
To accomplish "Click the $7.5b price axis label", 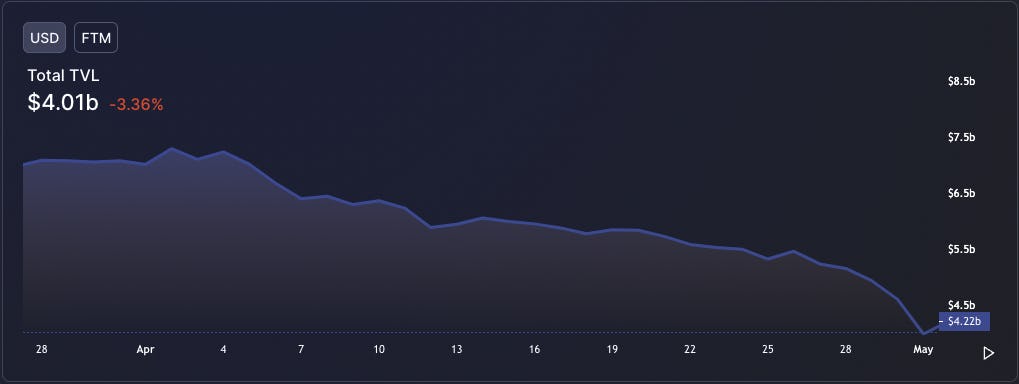I will (x=962, y=137).
